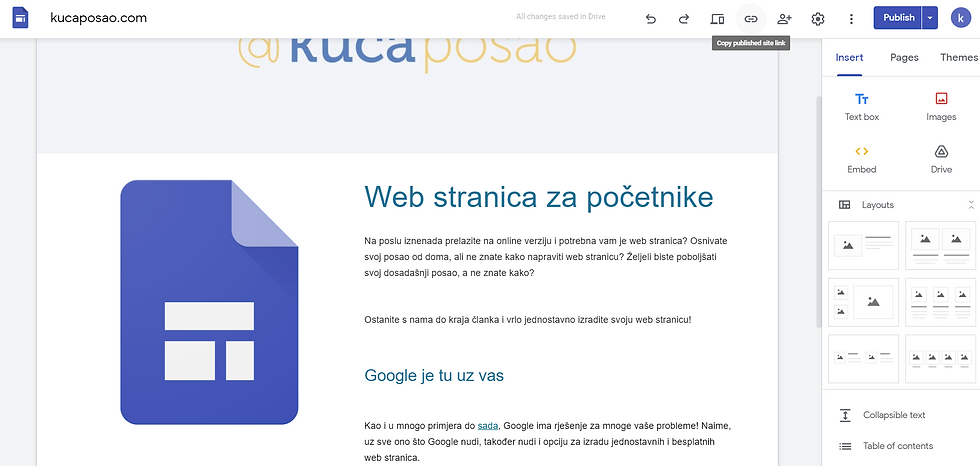Viewport: 980px width, 466px height.
Task: Insert a Table of contents
Action: 900,445
